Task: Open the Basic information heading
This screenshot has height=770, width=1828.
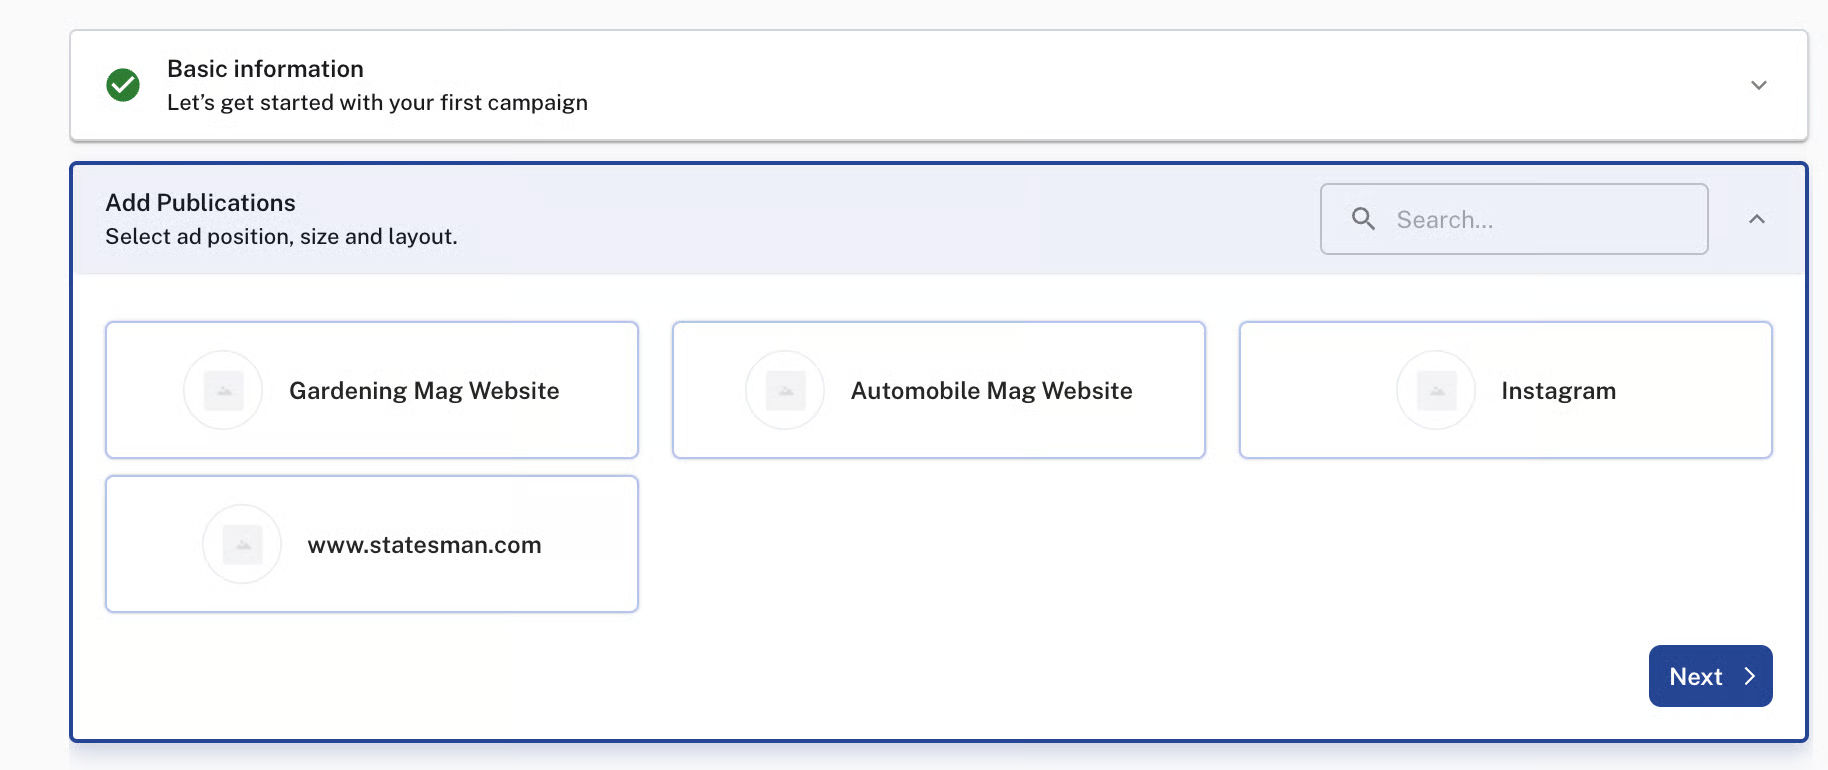Action: 265,69
